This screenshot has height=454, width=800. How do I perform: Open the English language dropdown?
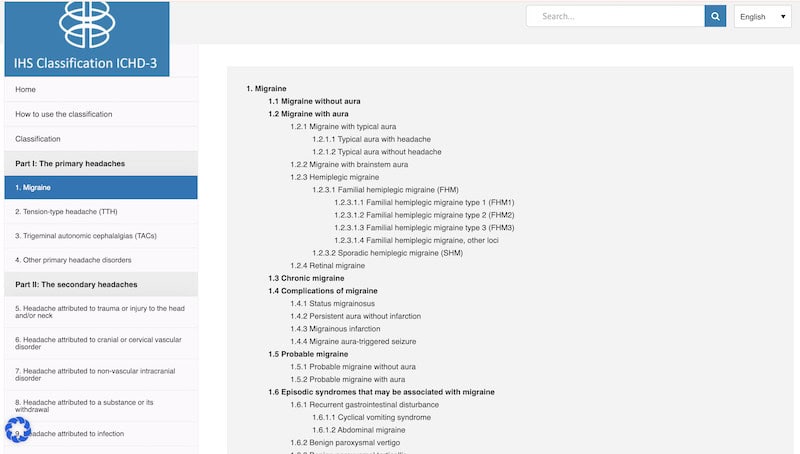[x=764, y=16]
